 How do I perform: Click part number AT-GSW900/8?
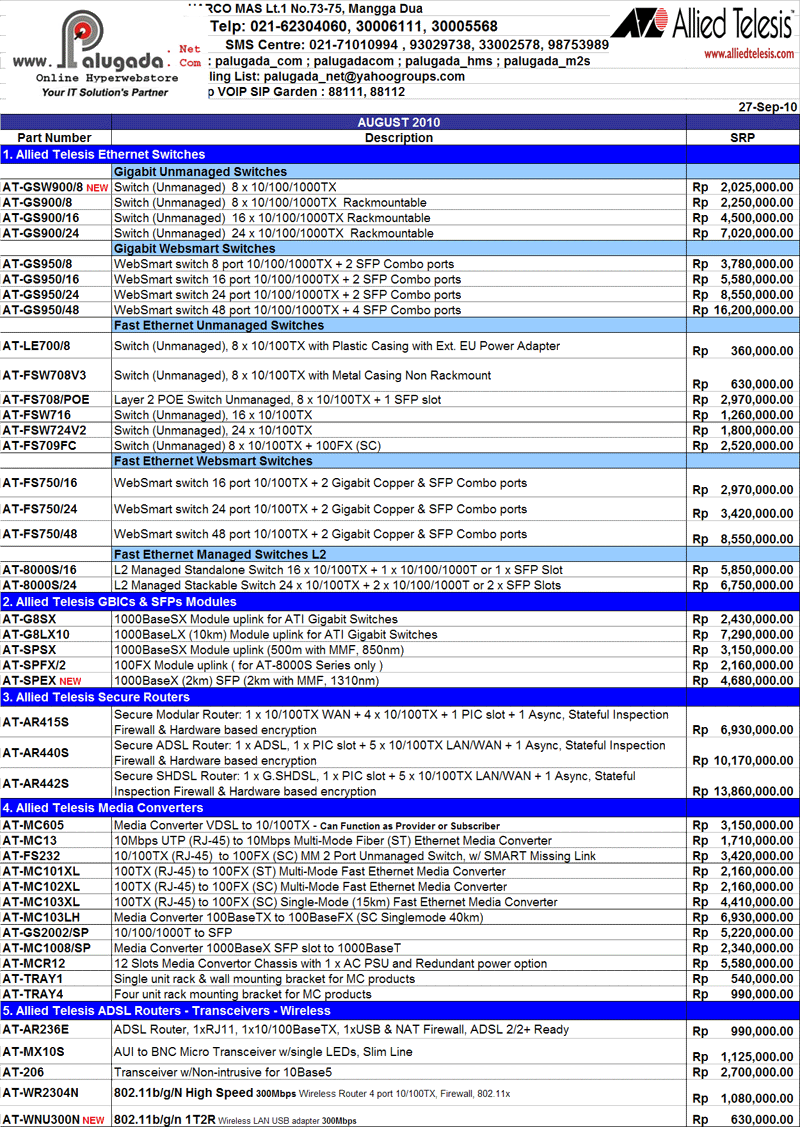(x=43, y=188)
